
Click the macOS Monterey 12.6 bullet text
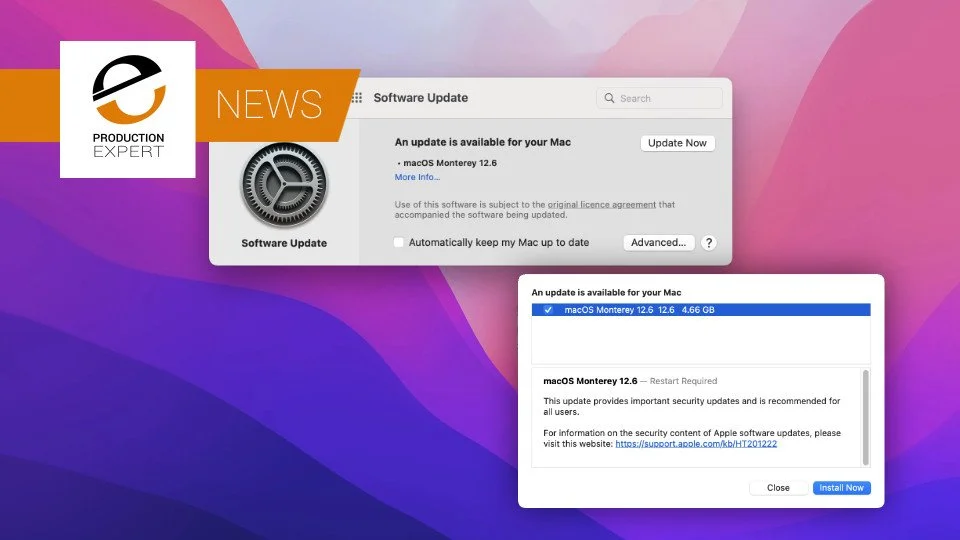pos(450,163)
